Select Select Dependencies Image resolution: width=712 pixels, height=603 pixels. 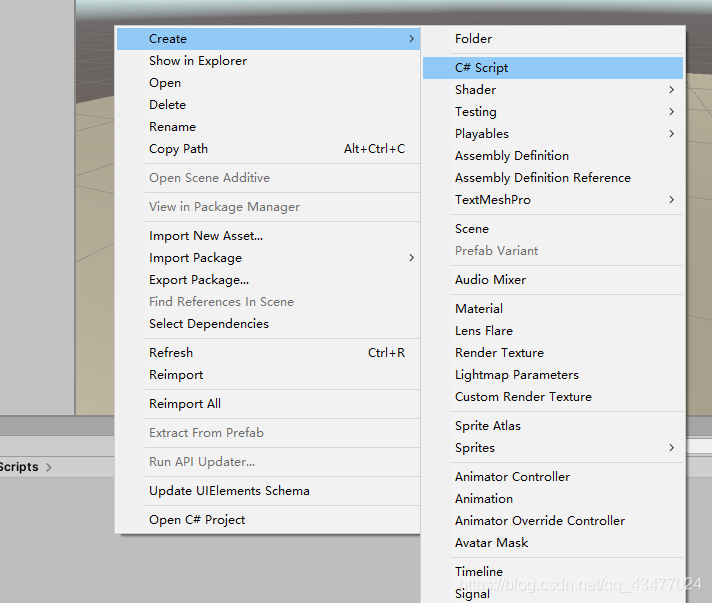[x=268, y=324]
